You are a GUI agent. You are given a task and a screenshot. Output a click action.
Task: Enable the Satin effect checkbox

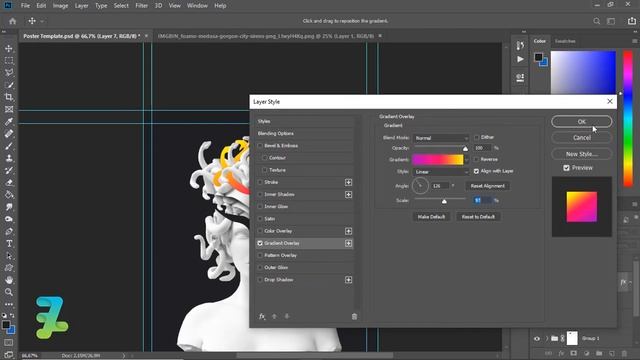(260, 219)
